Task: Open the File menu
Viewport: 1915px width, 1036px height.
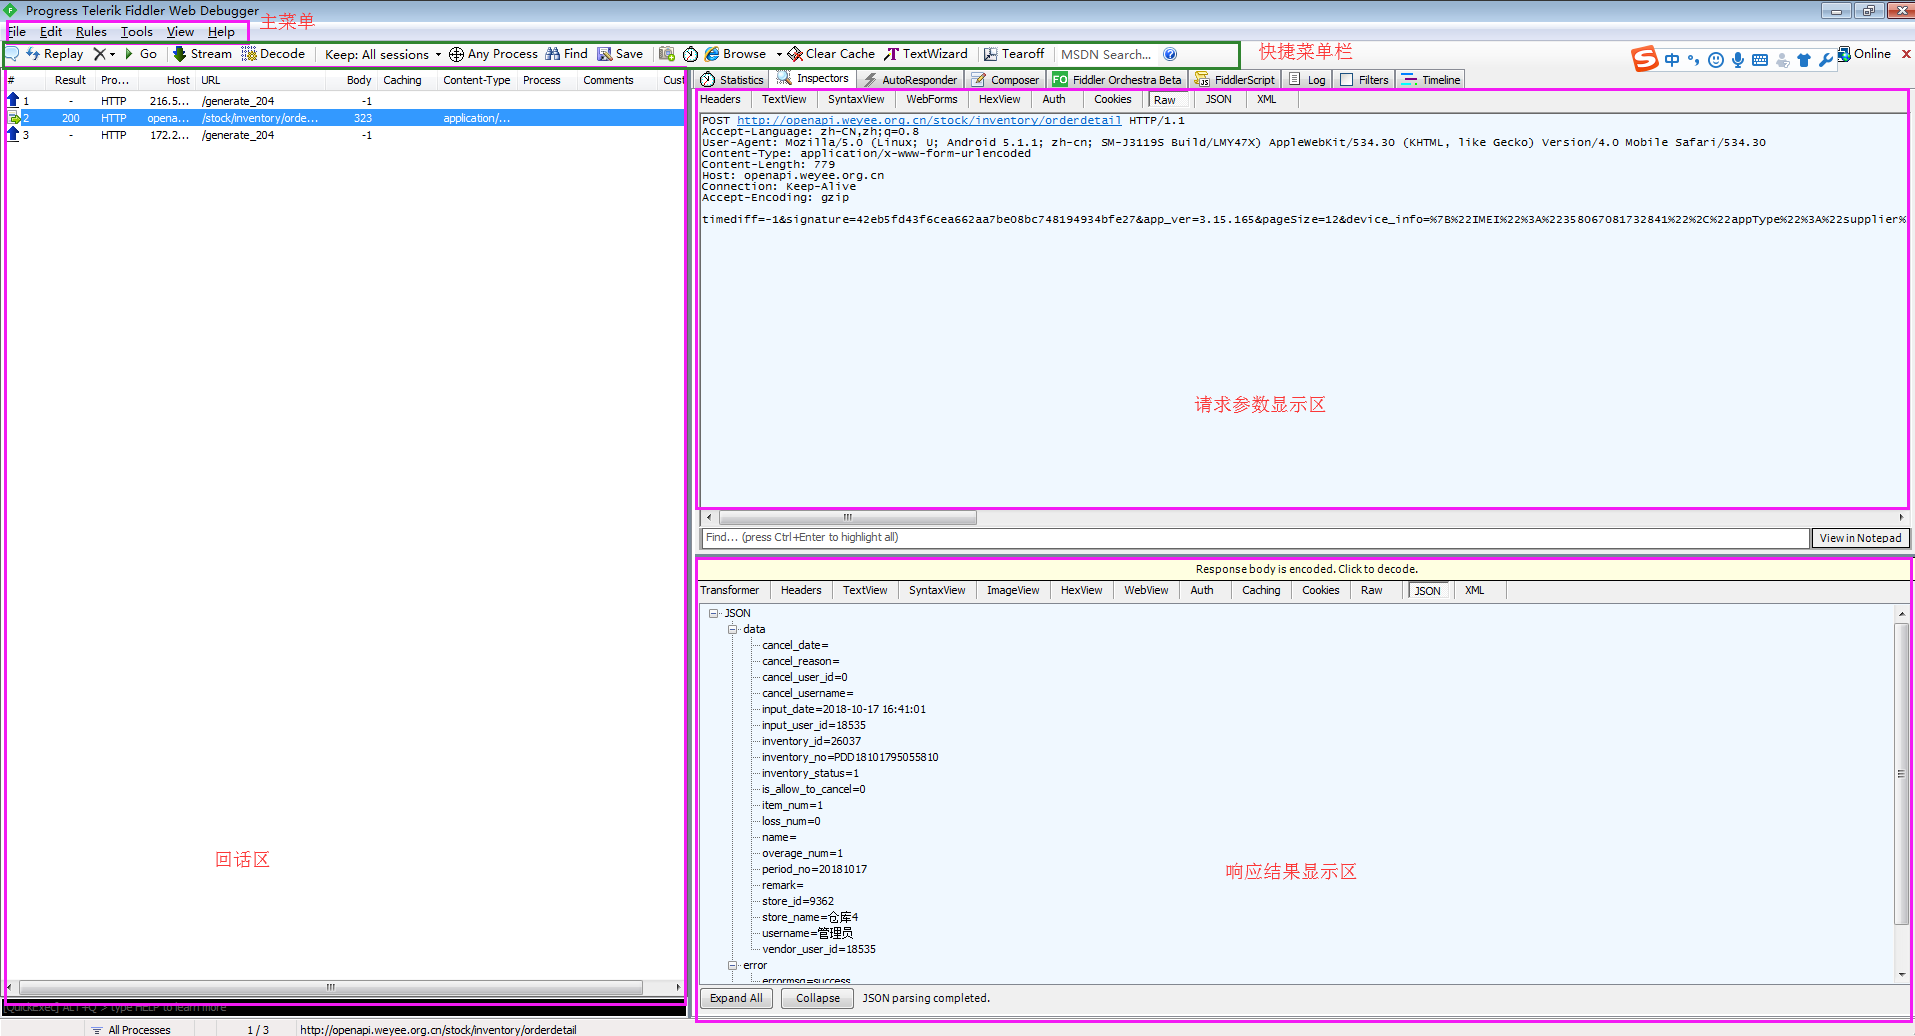Action: click(x=16, y=32)
